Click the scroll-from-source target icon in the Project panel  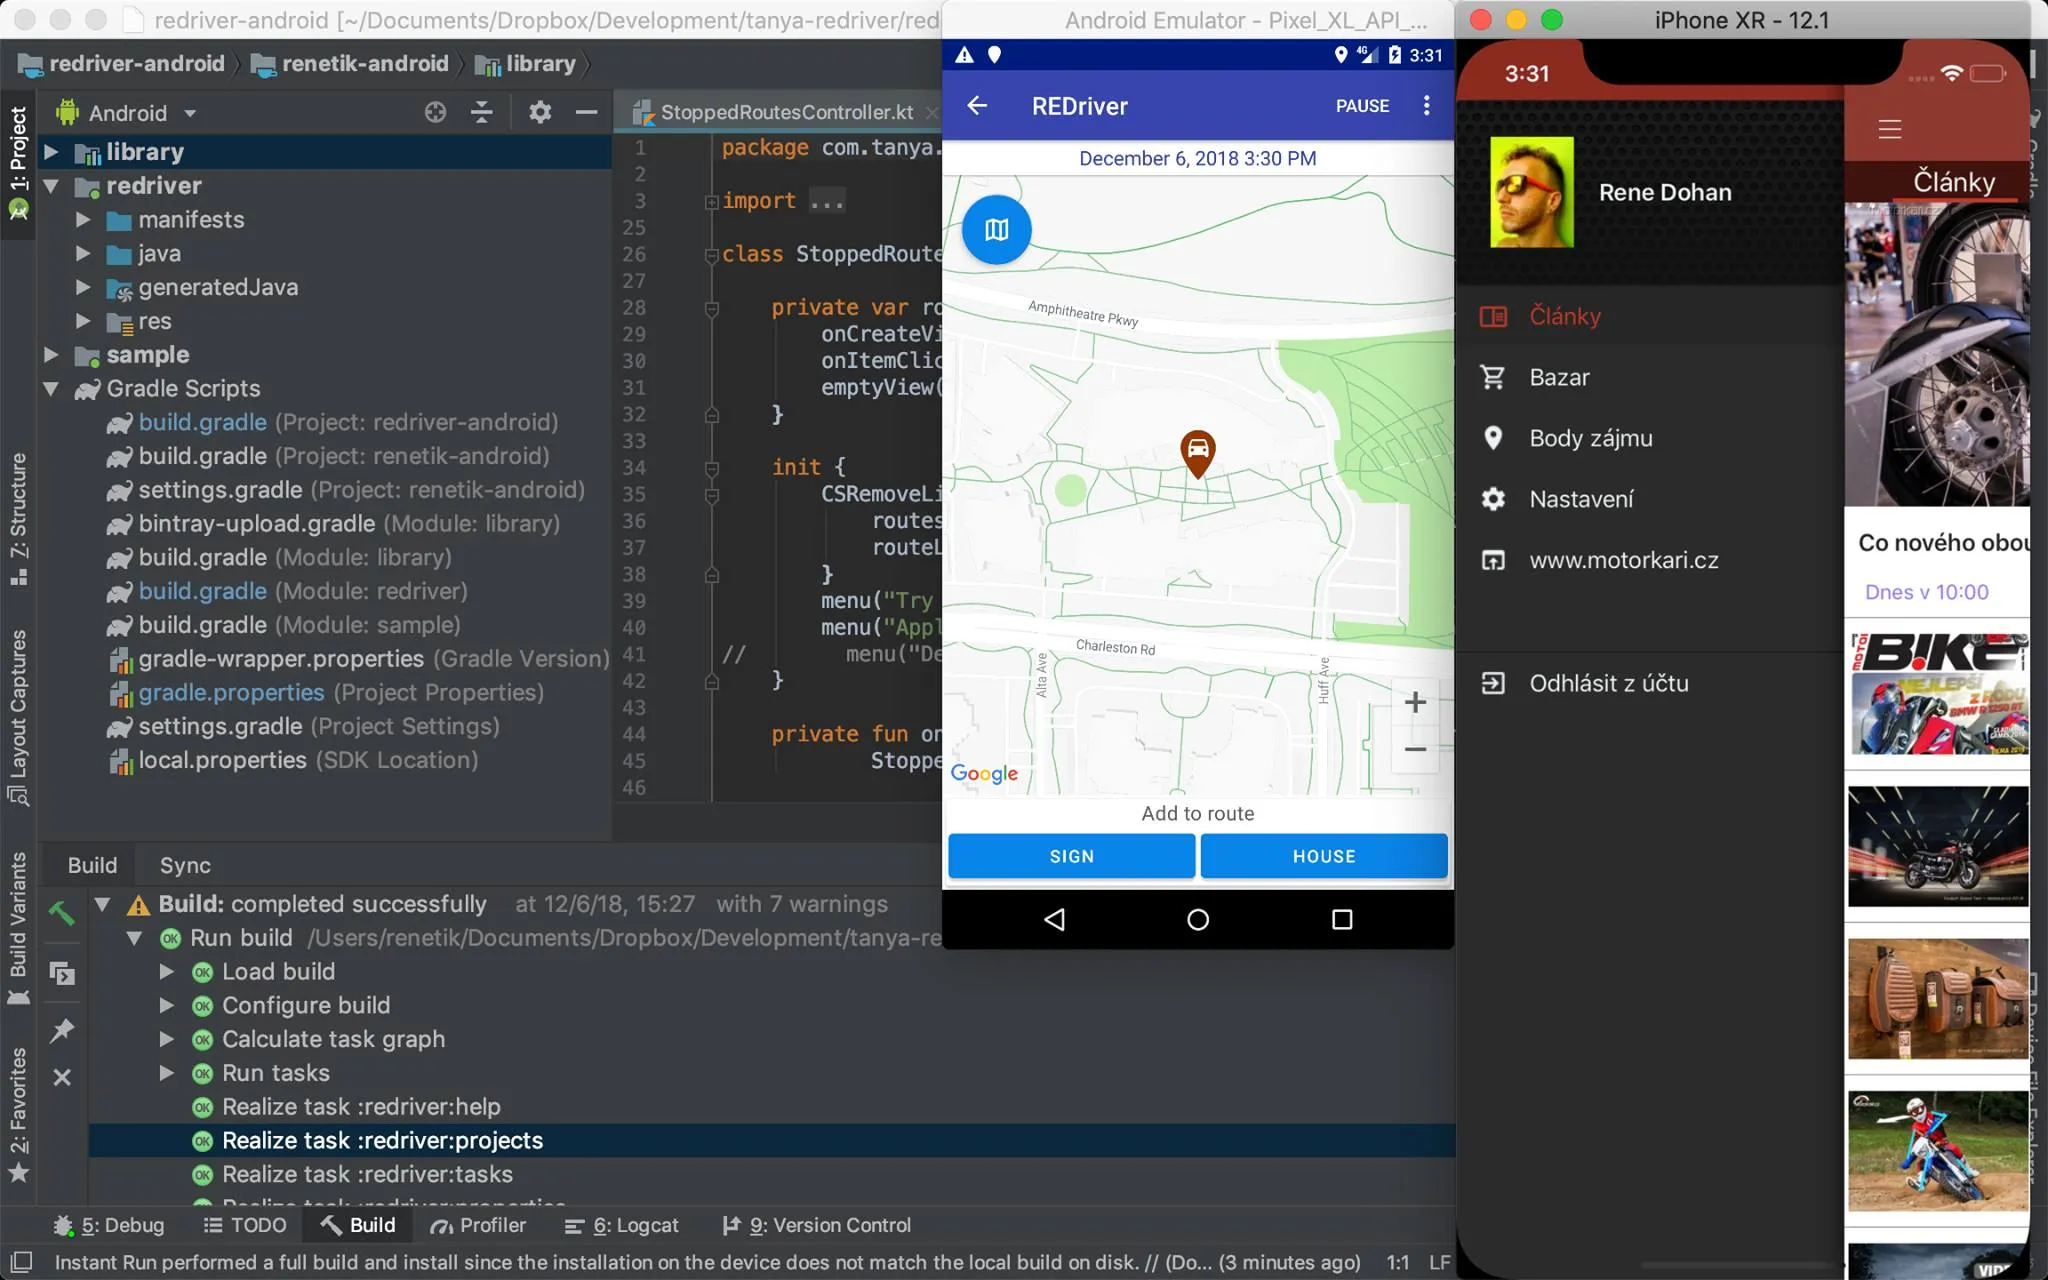435,112
